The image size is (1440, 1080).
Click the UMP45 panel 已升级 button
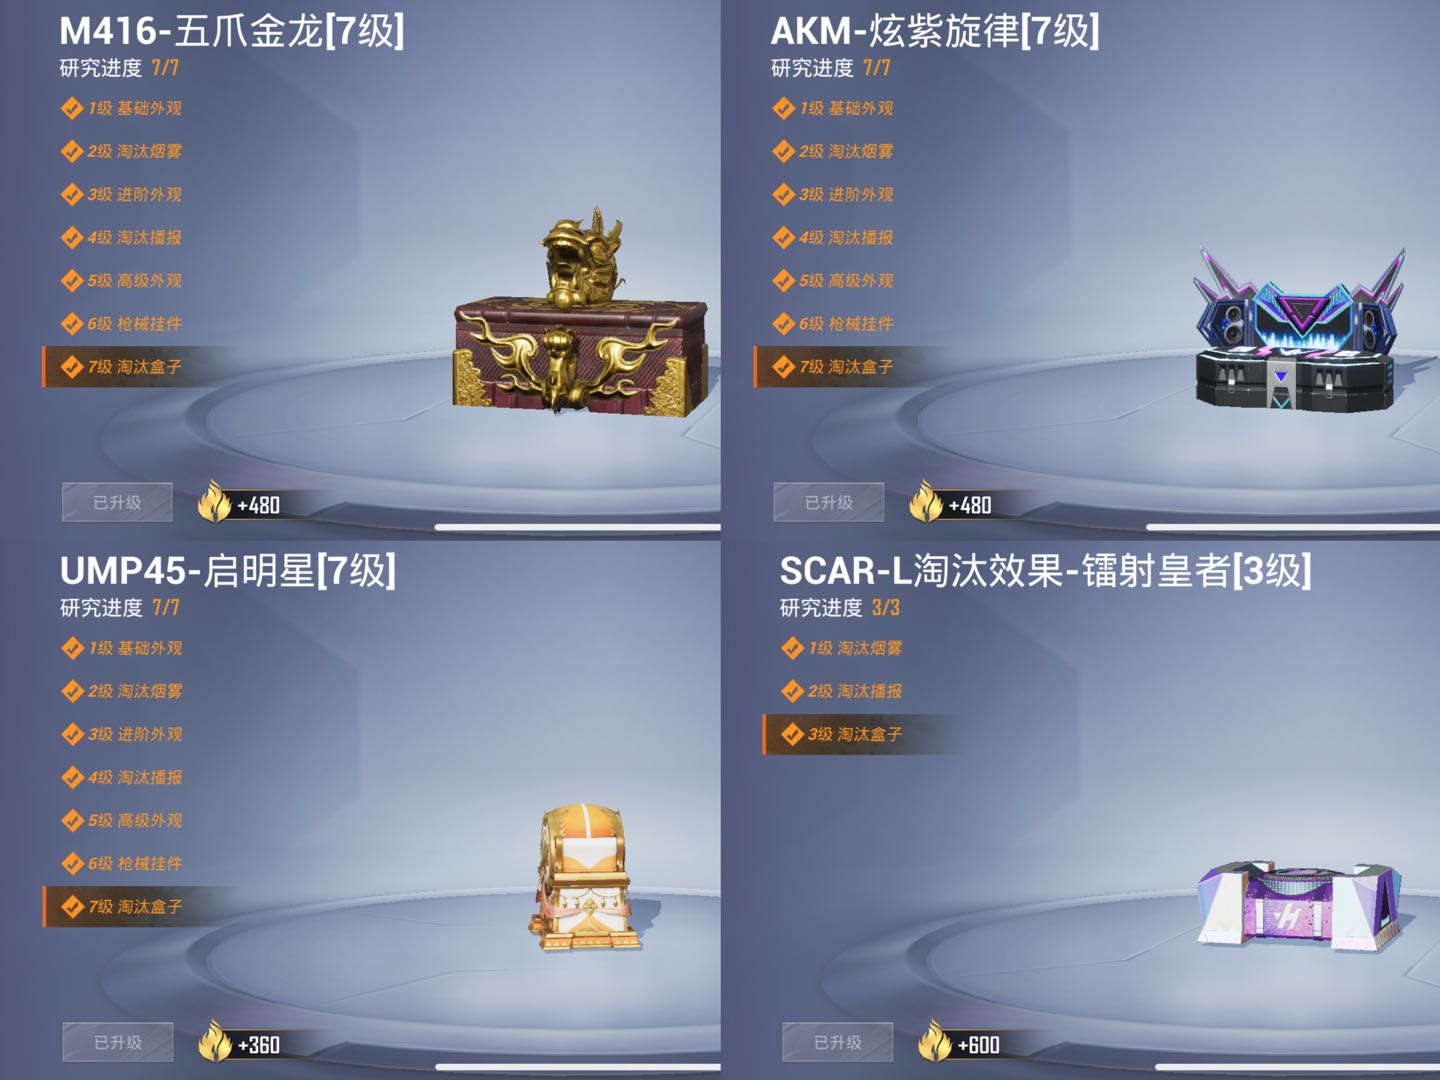tap(118, 1042)
